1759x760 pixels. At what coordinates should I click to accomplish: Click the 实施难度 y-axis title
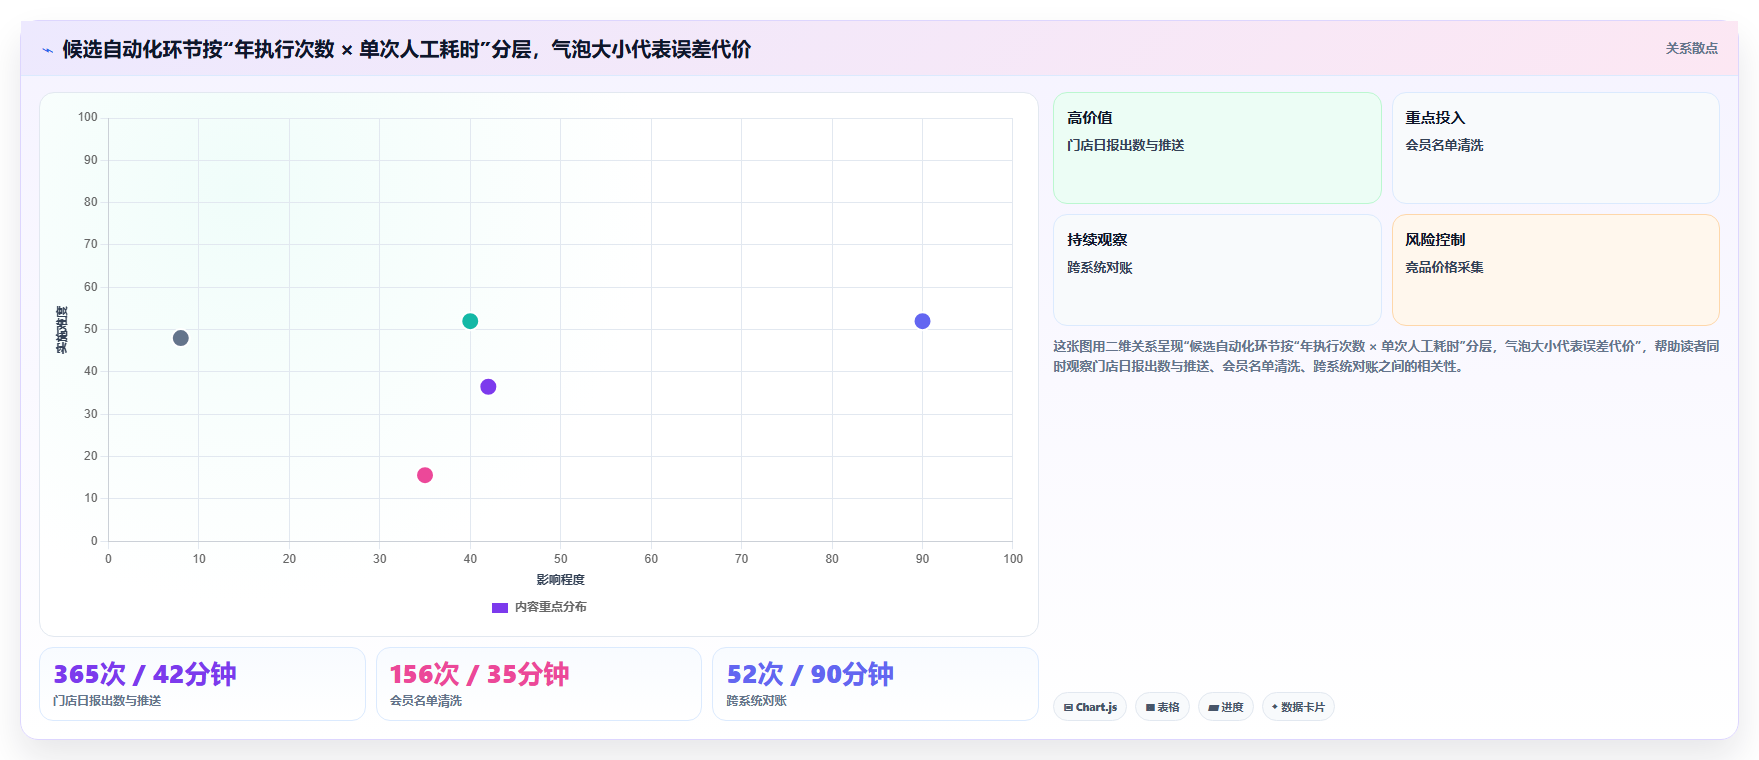tap(62, 330)
